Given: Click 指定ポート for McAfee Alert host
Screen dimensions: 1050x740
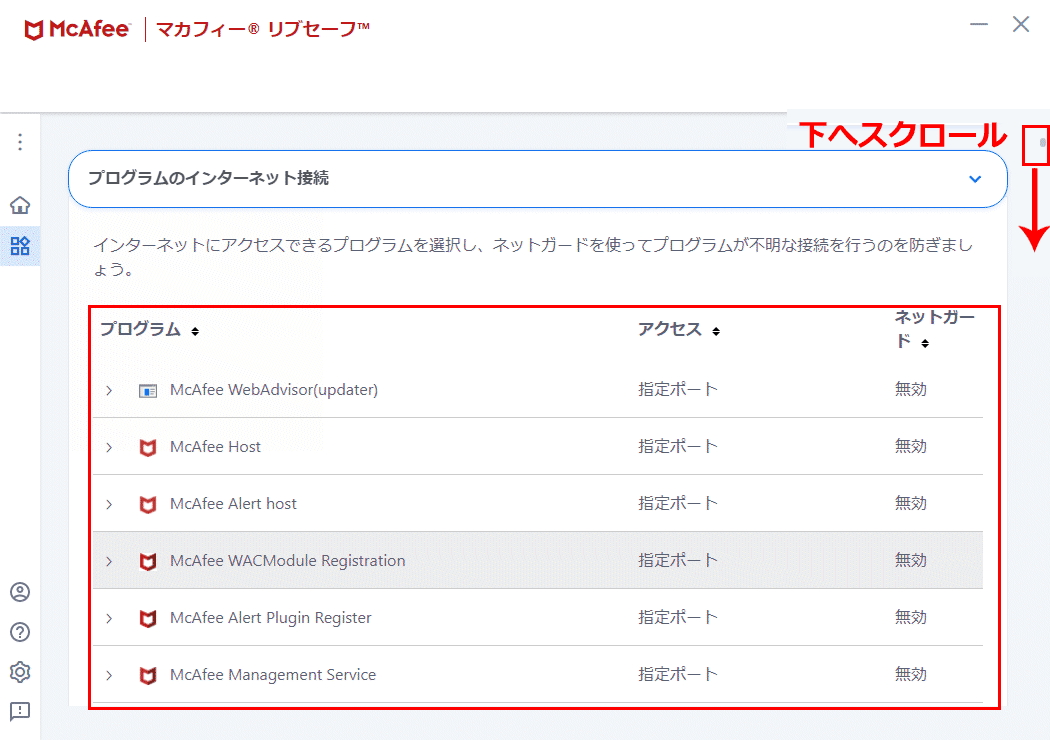Looking at the screenshot, I should click(x=678, y=503).
